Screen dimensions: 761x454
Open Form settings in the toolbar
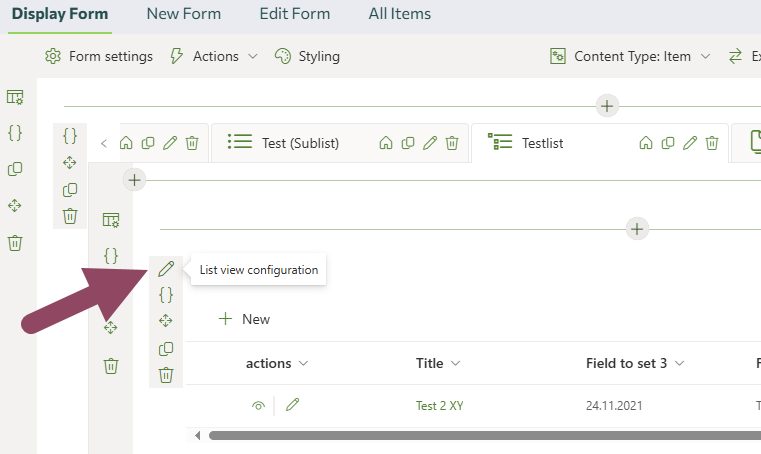click(99, 56)
